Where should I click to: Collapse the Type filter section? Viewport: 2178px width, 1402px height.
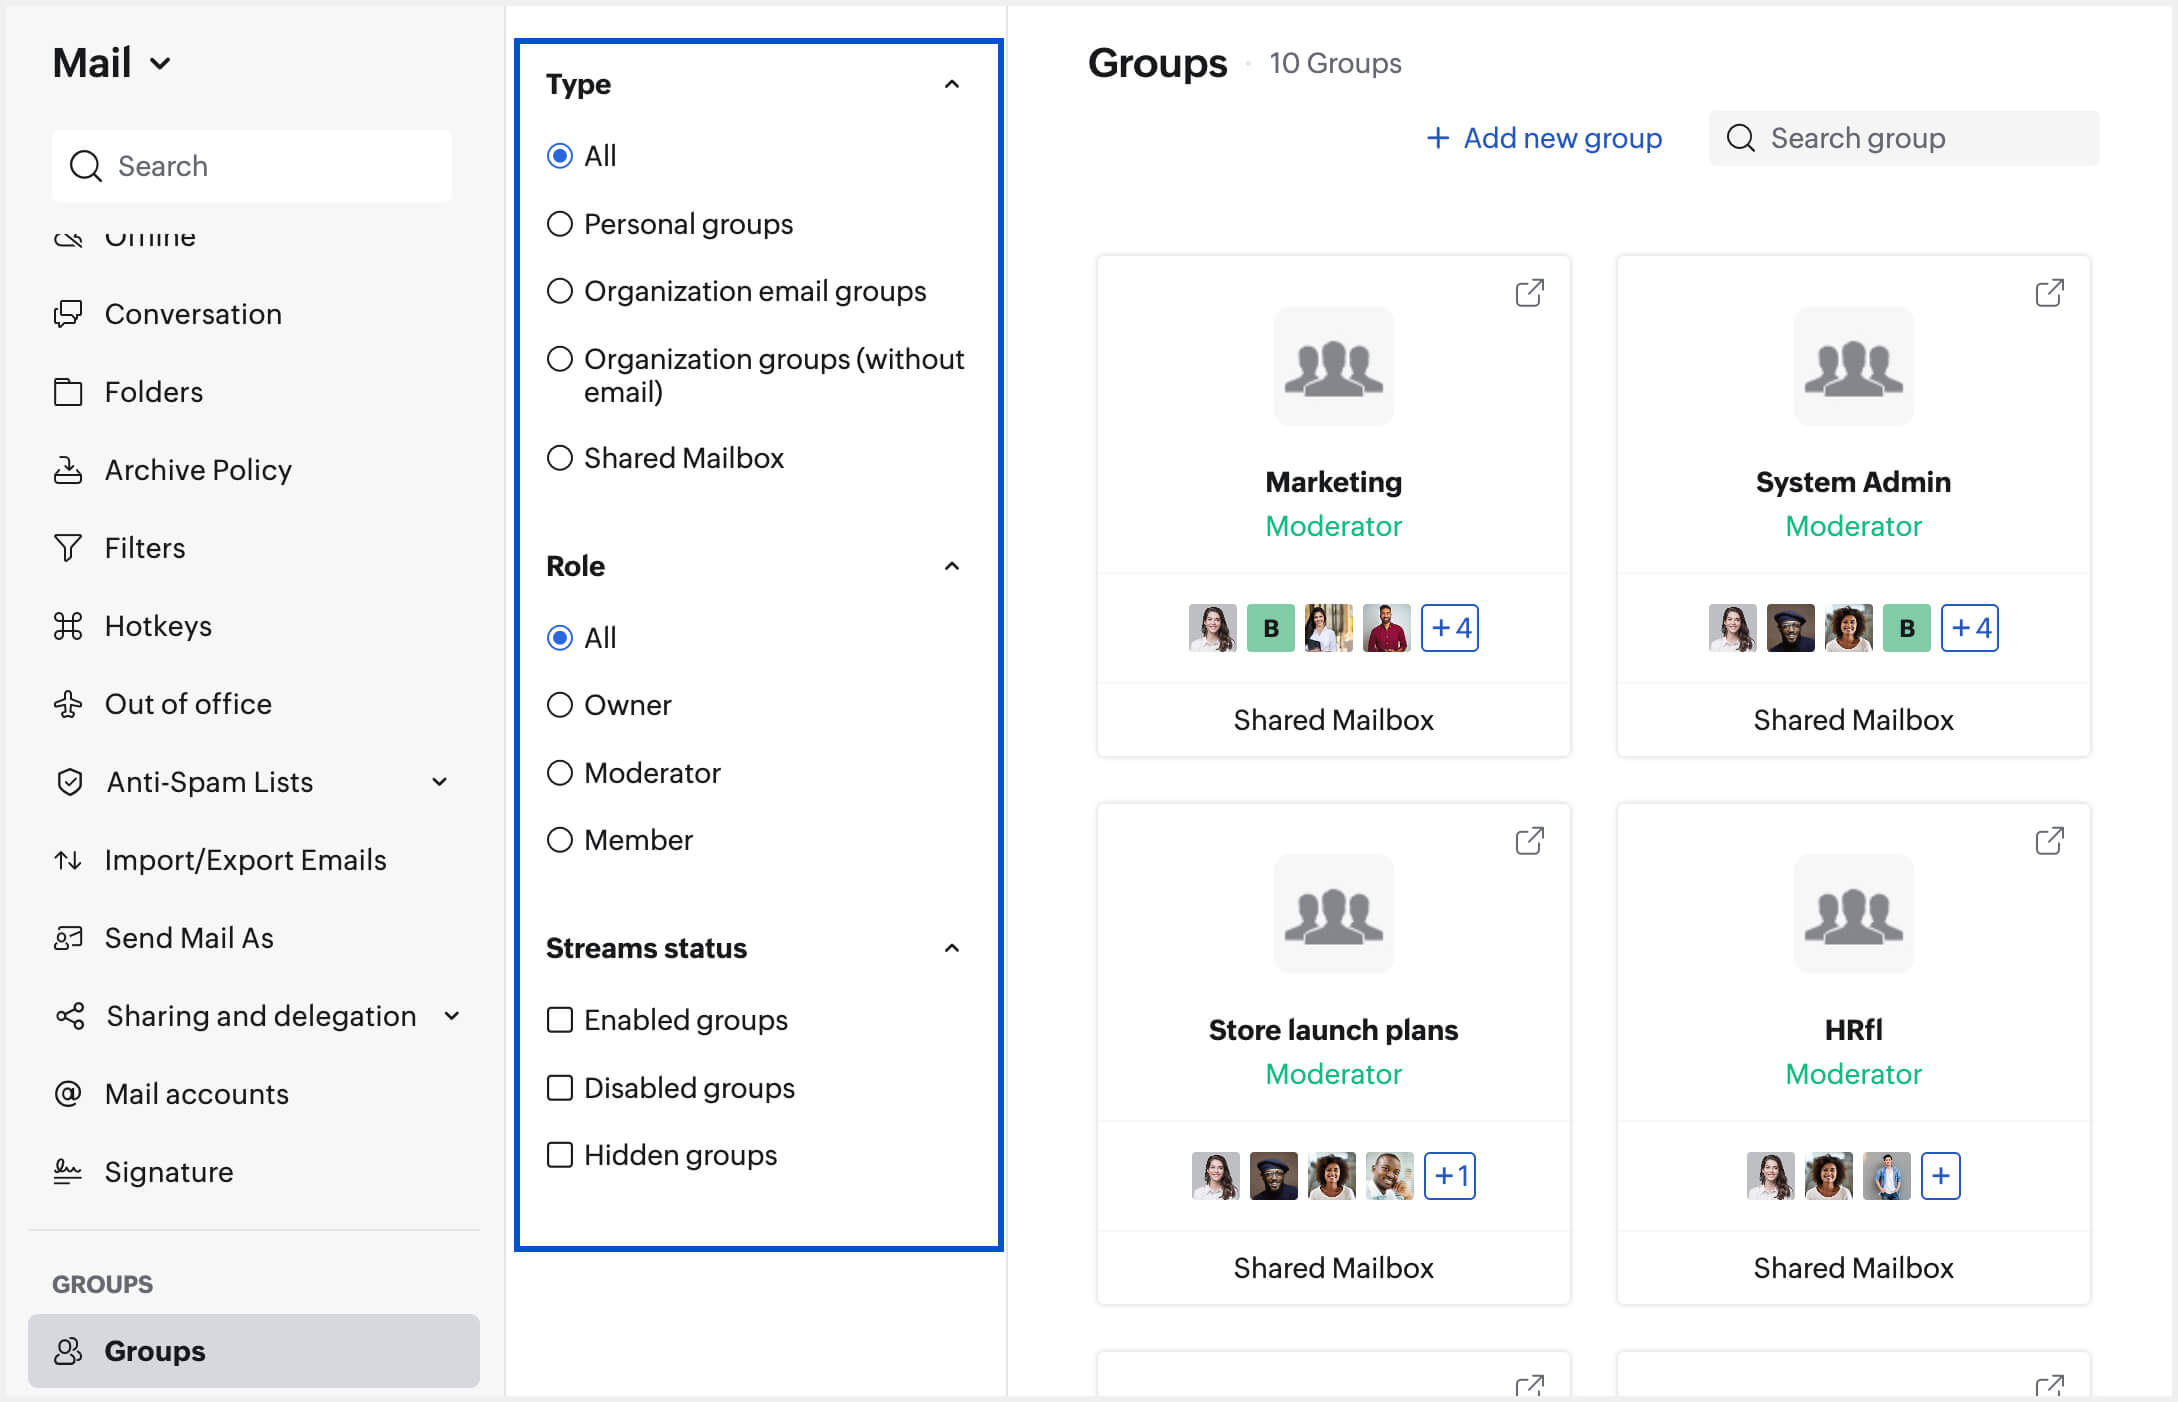(951, 85)
